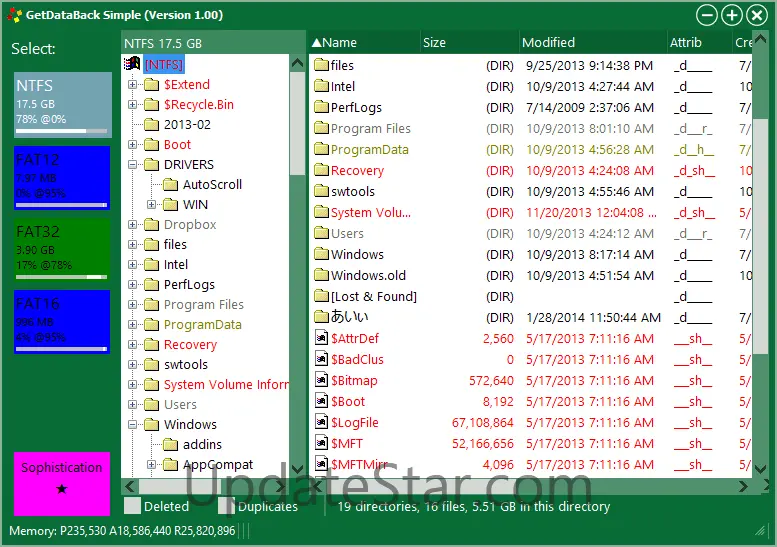
Task: Click the $MFT file icon
Action: coord(322,443)
